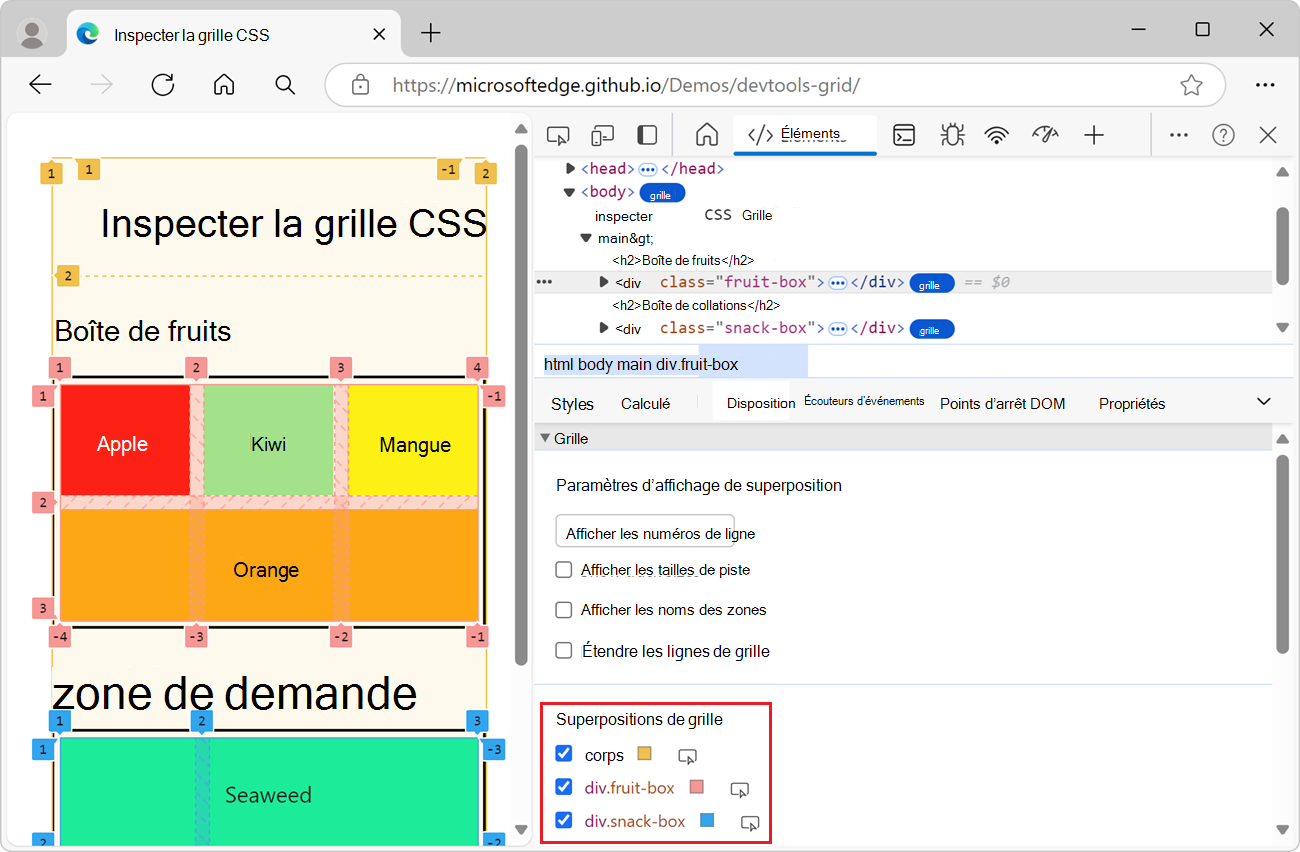Collapse the Grille section
The height and width of the screenshot is (852, 1300).
coord(546,437)
